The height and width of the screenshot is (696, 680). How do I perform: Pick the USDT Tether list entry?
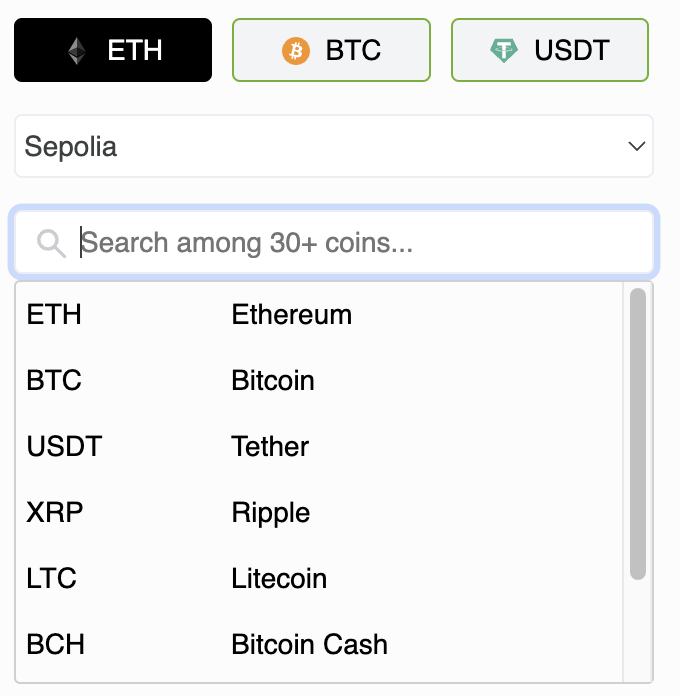tap(319, 446)
